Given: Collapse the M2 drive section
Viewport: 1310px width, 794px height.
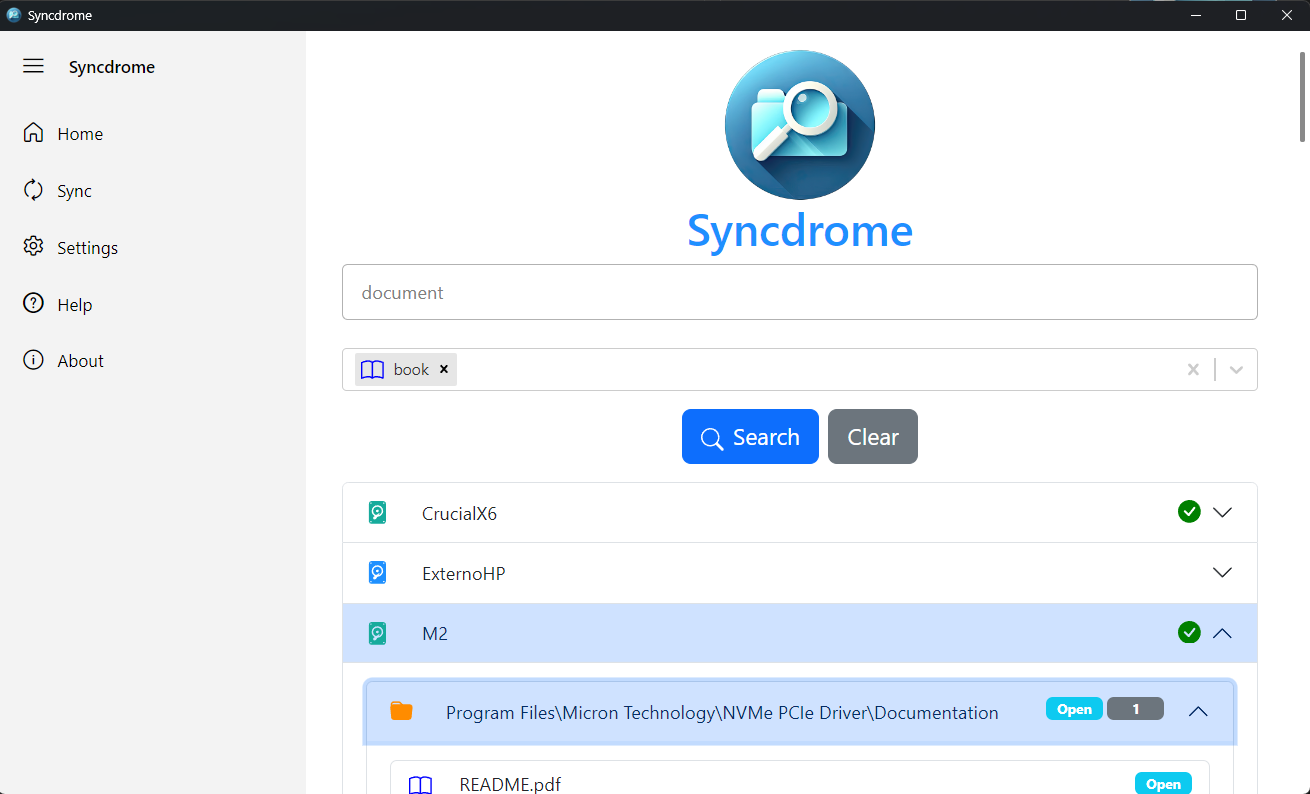Looking at the screenshot, I should [x=1222, y=632].
